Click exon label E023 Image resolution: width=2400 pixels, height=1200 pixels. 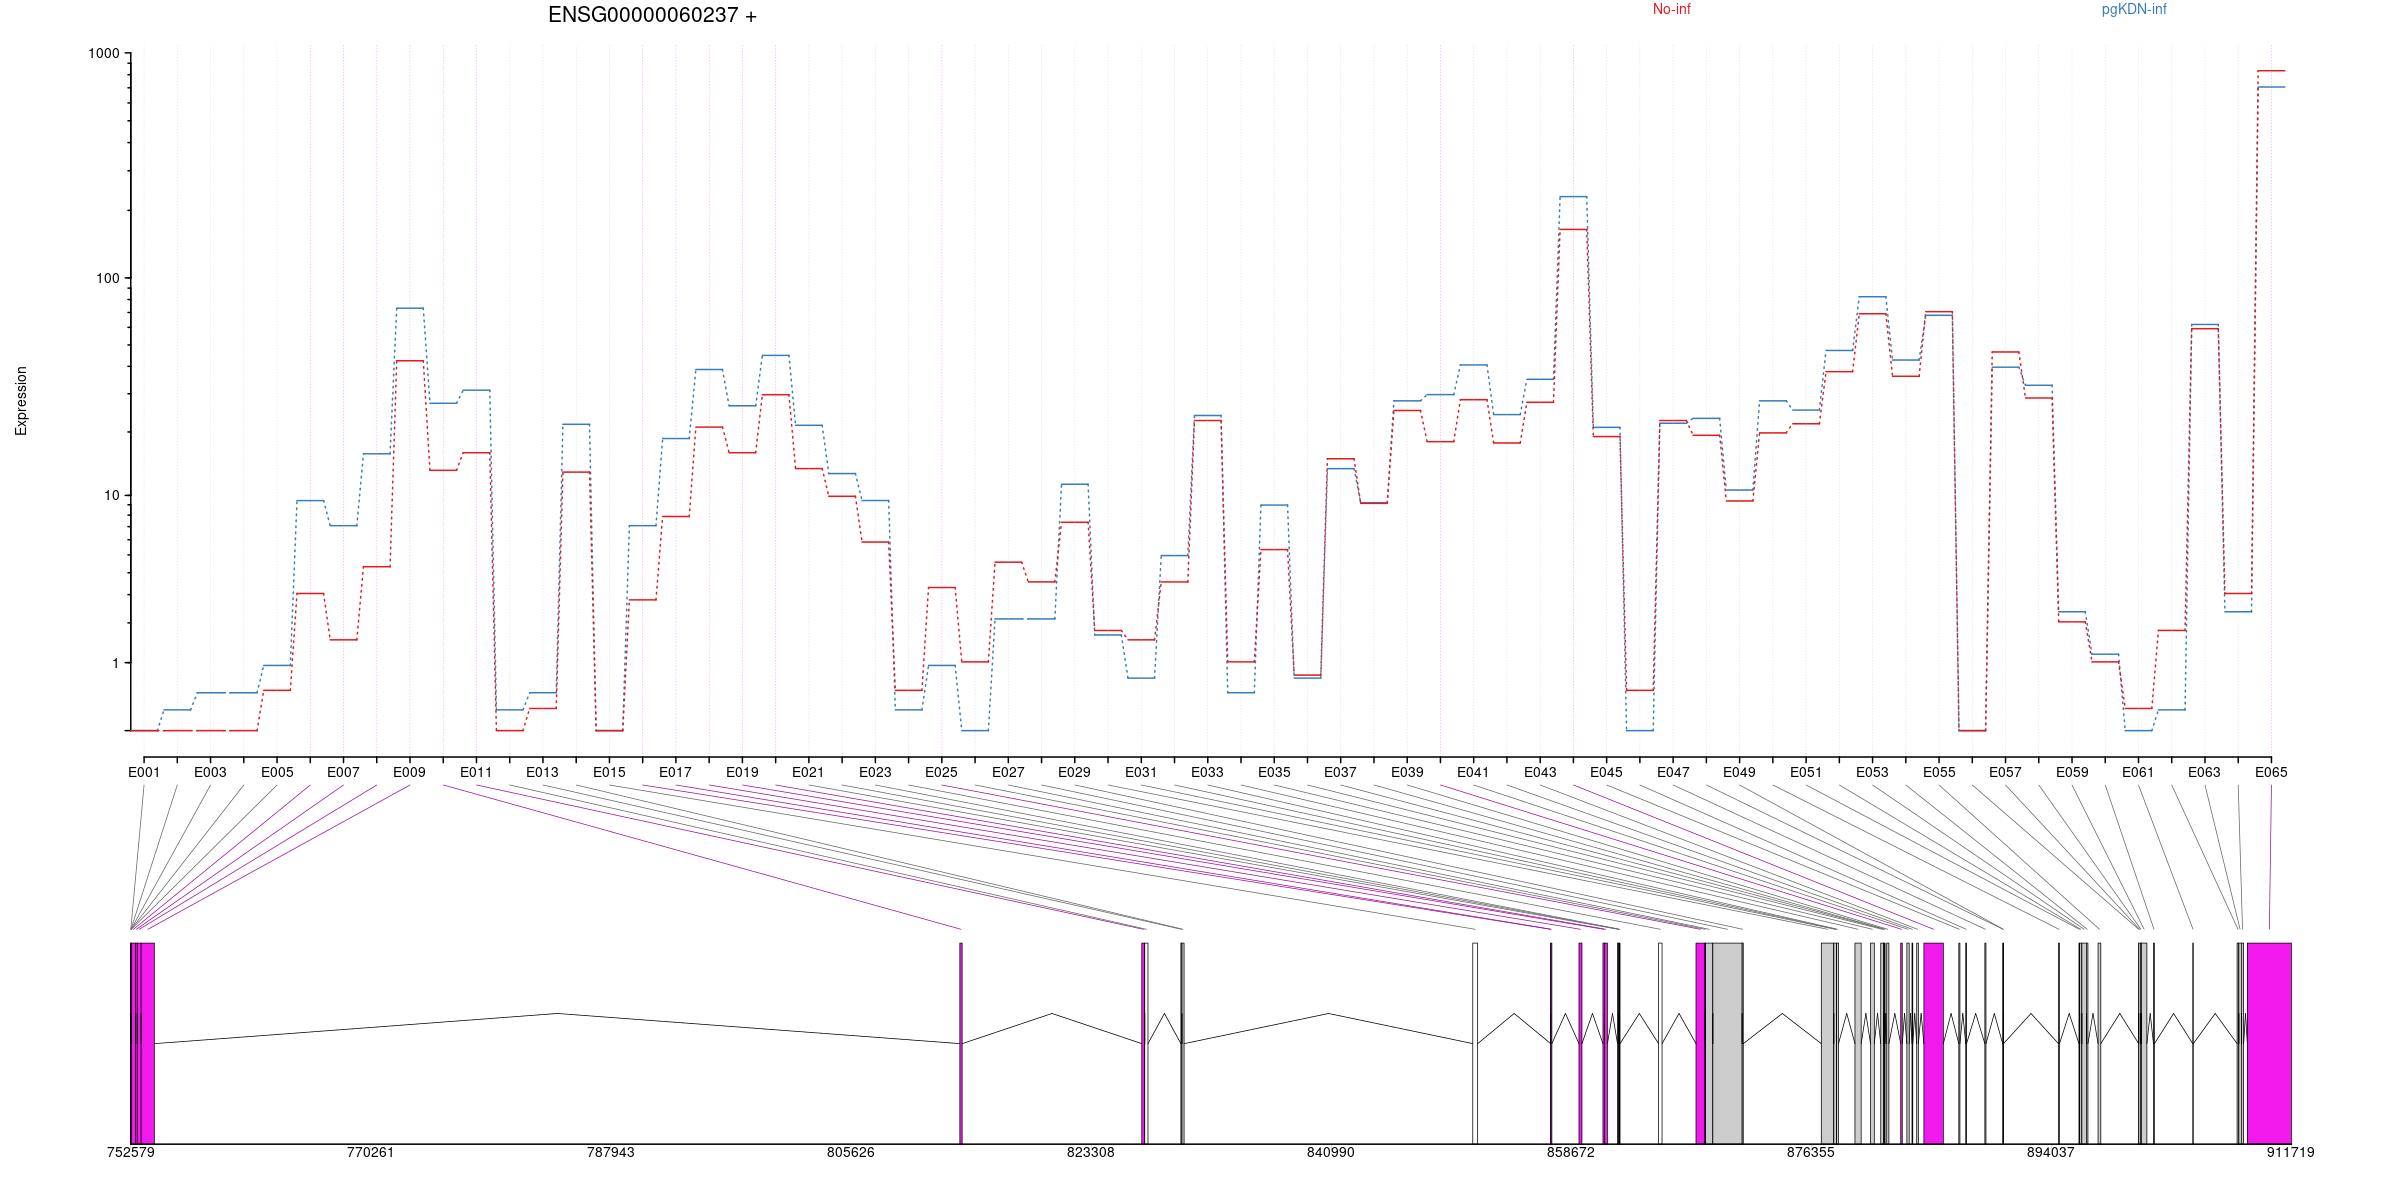[875, 772]
